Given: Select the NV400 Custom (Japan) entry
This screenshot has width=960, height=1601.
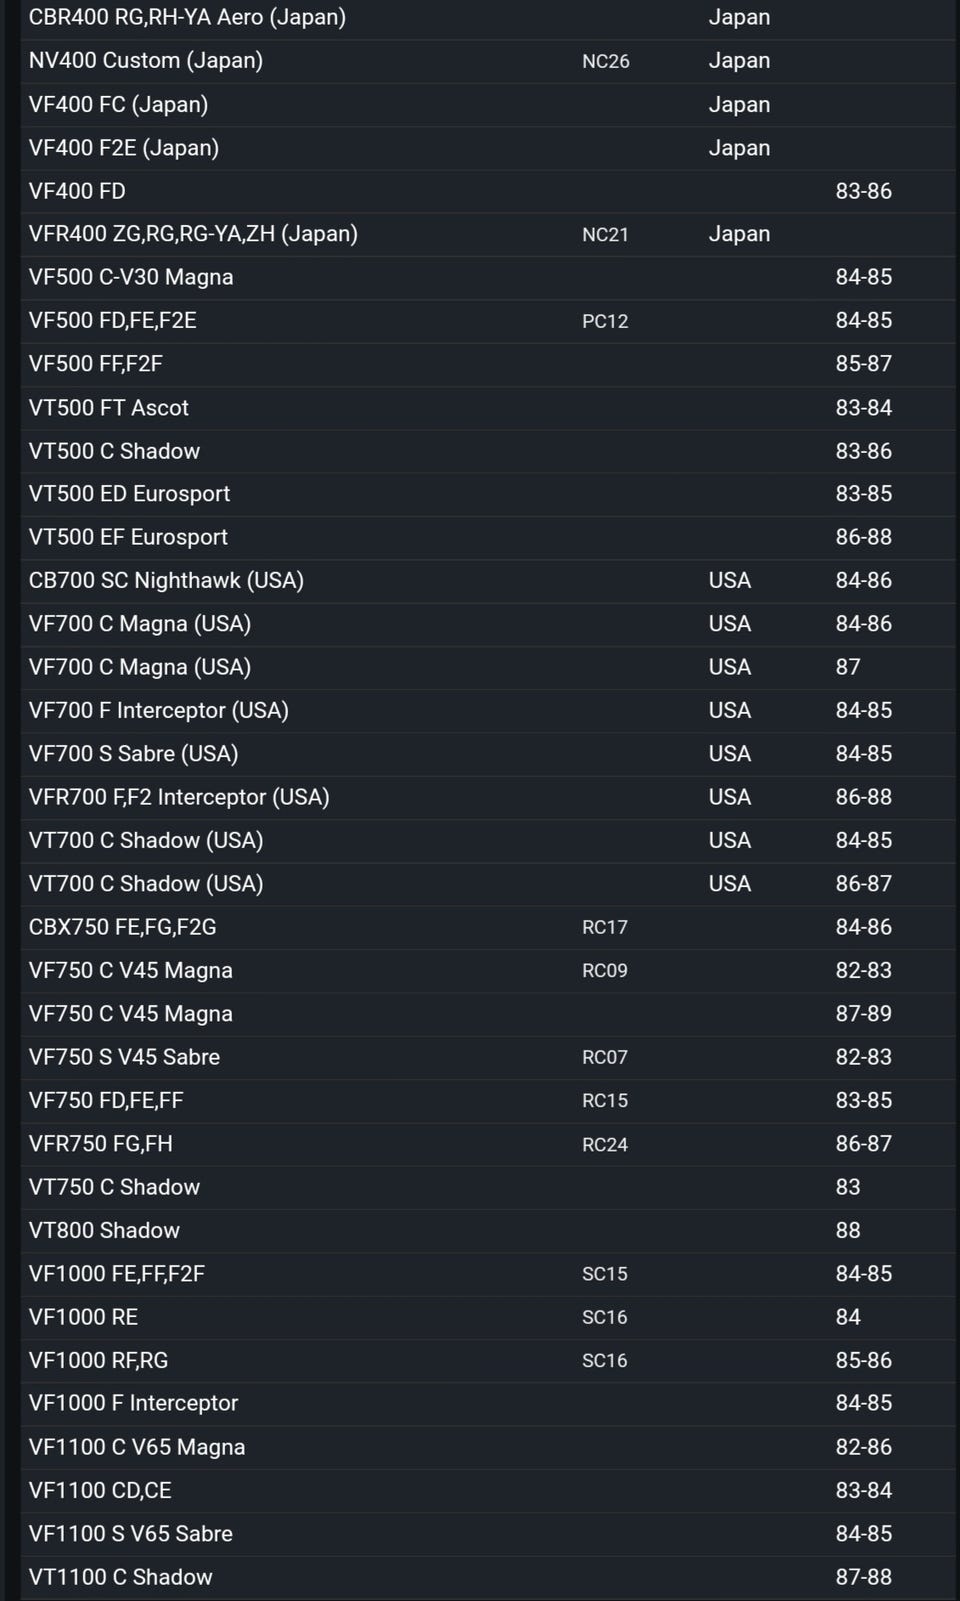Looking at the screenshot, I should click(x=146, y=61).
